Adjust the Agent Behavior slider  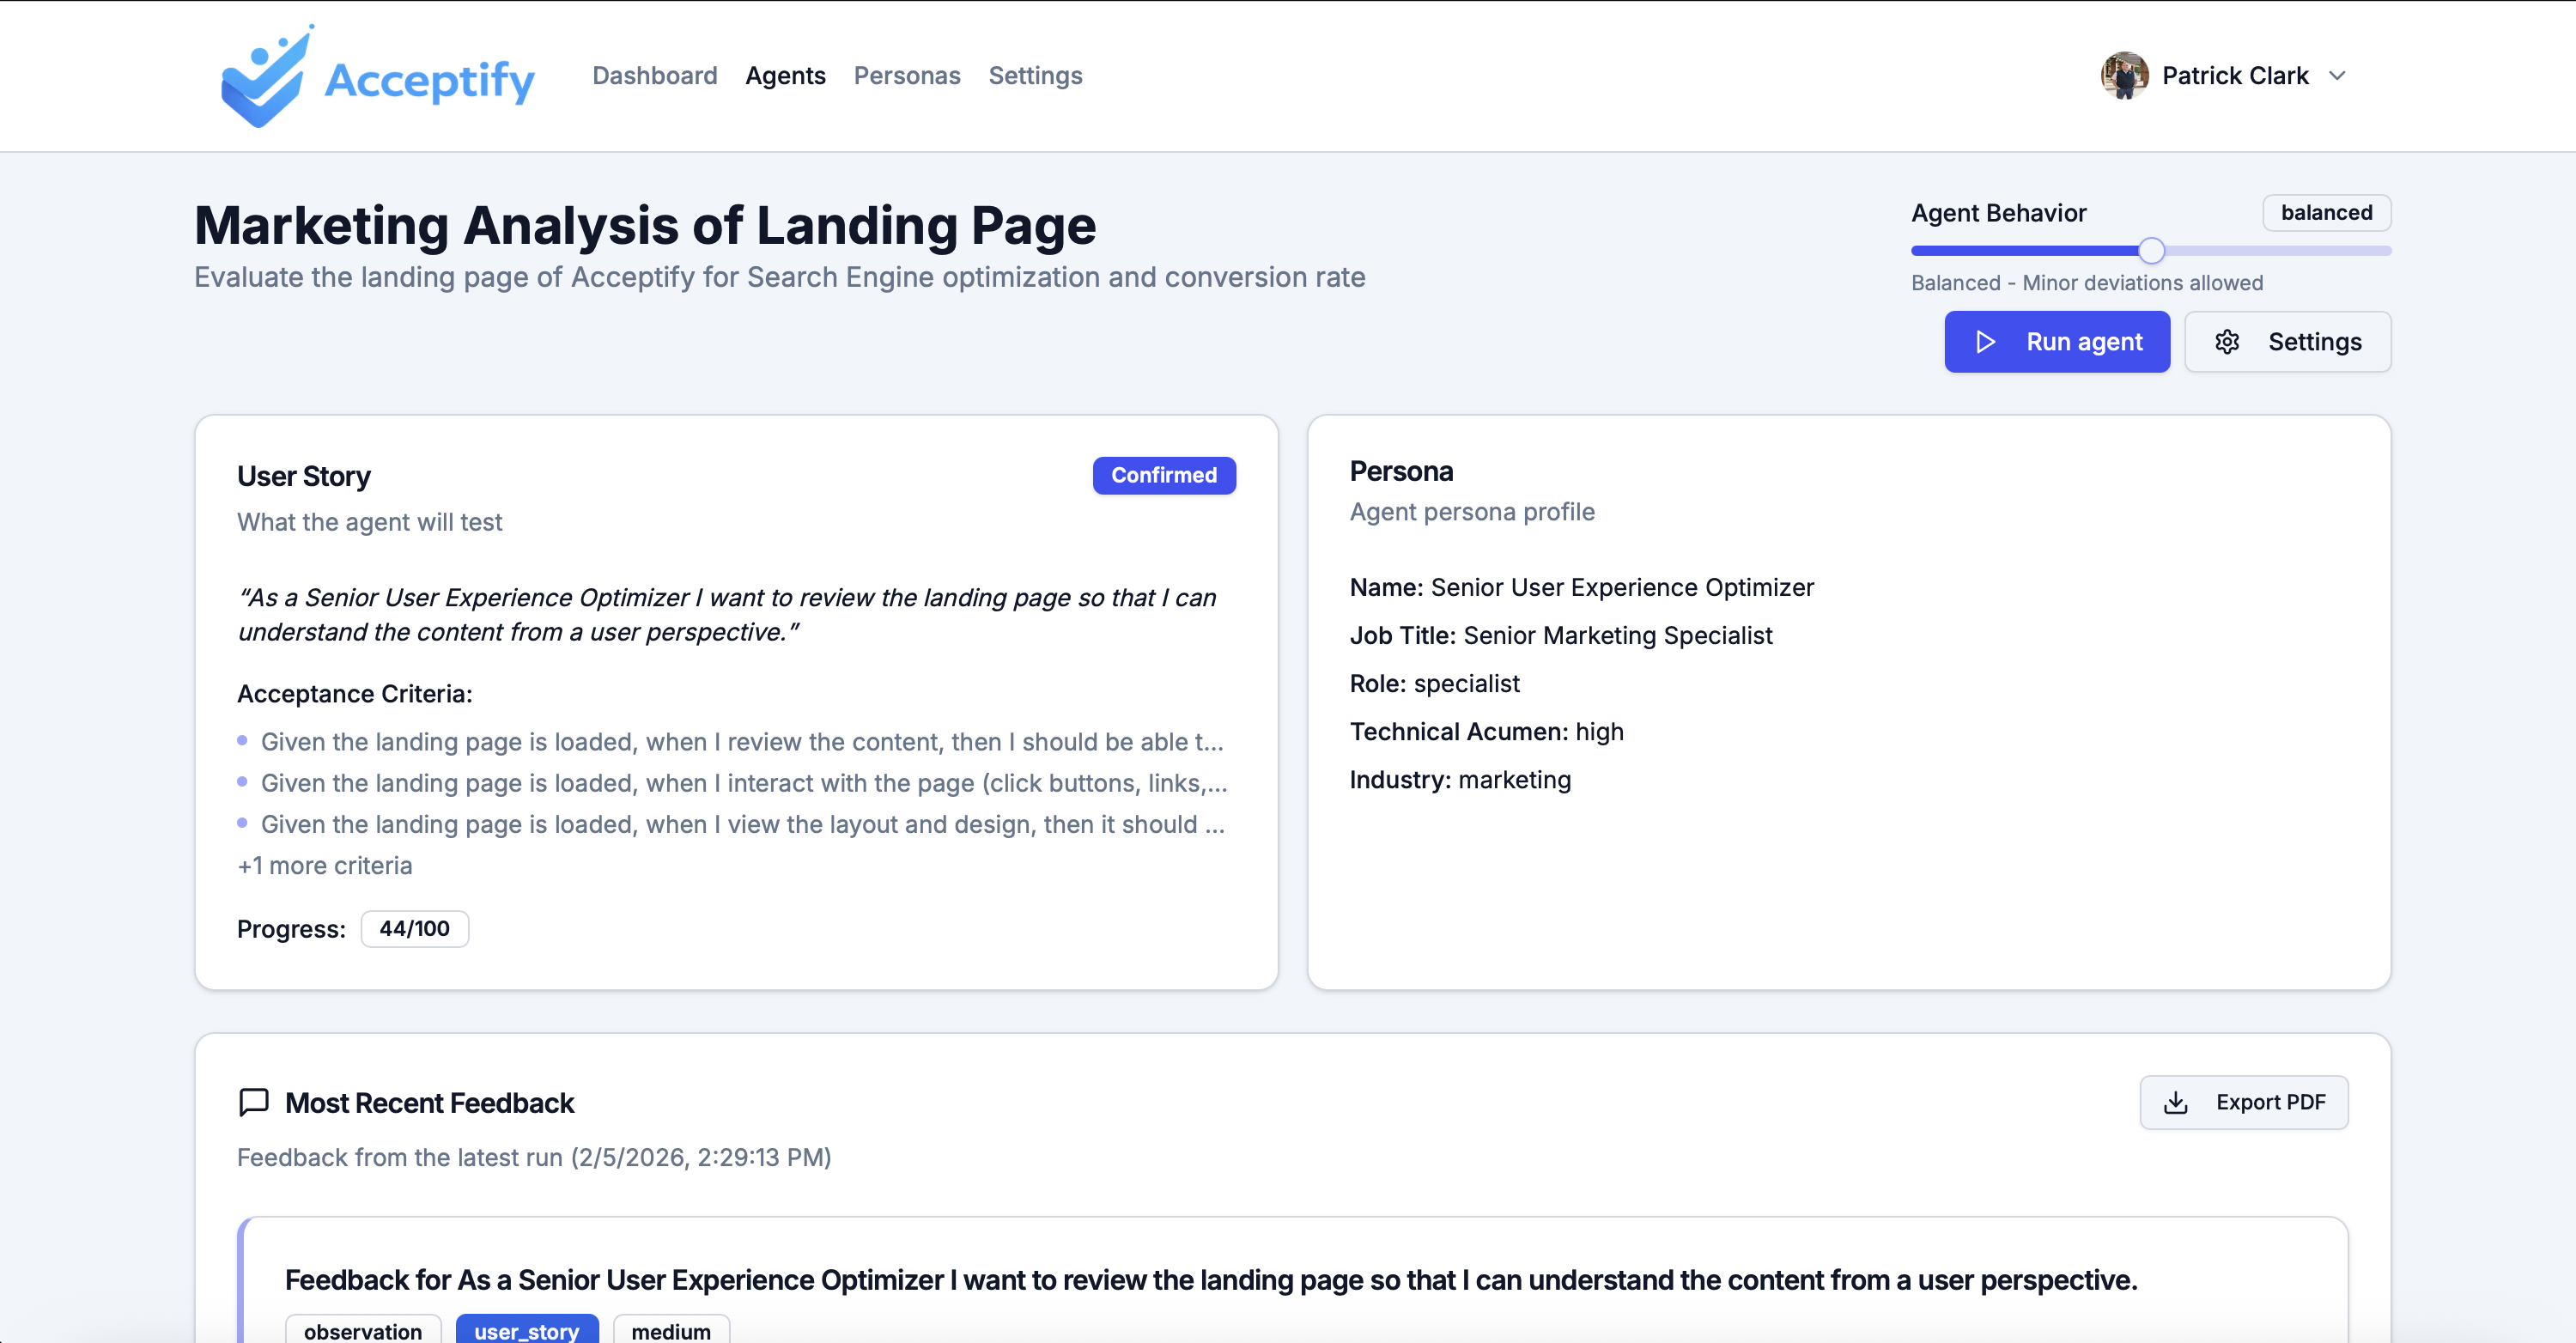click(x=2150, y=250)
